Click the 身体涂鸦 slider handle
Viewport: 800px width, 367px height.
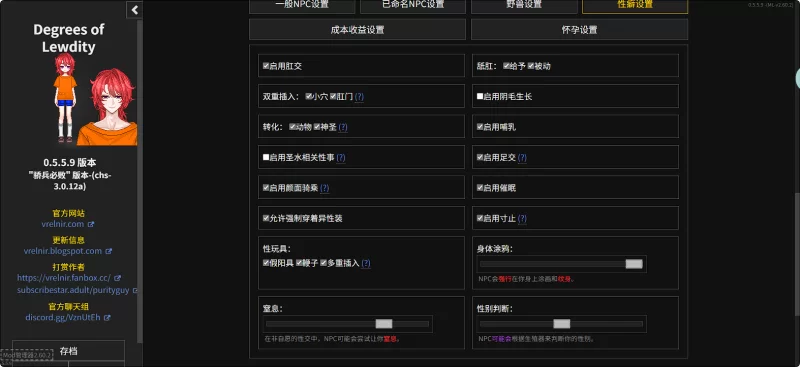click(x=634, y=264)
